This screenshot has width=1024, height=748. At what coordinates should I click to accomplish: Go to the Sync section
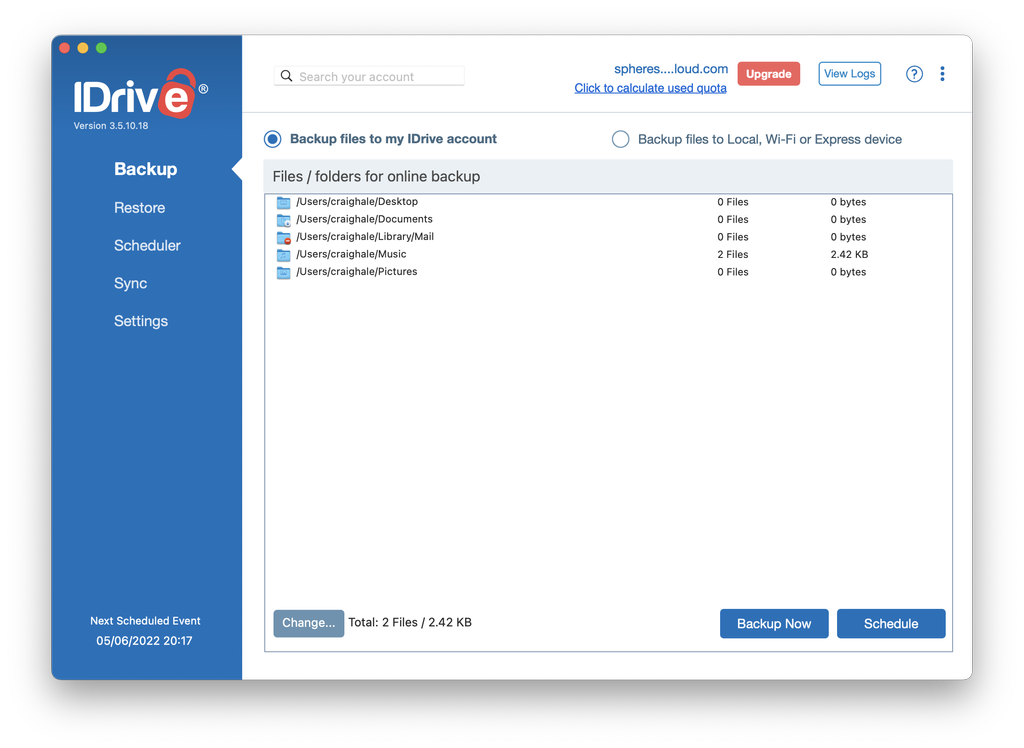tap(130, 283)
